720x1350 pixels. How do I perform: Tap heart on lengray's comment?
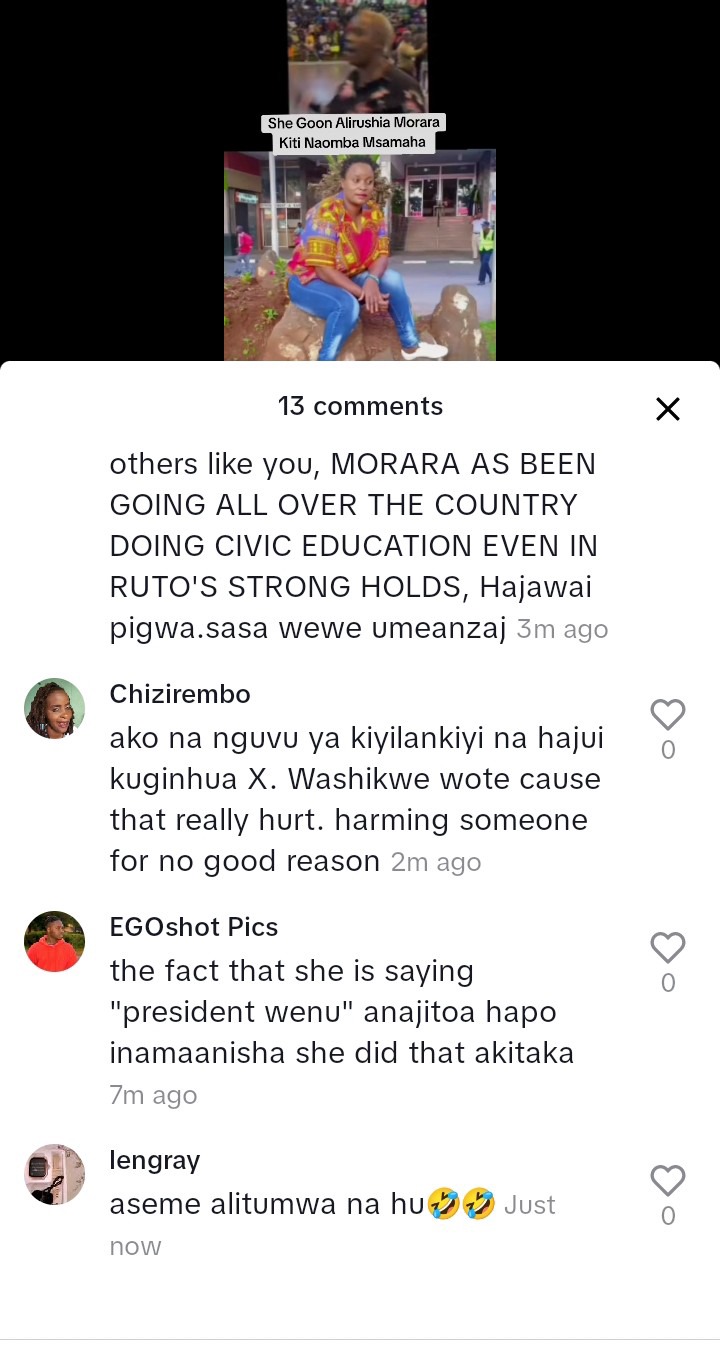[667, 1180]
